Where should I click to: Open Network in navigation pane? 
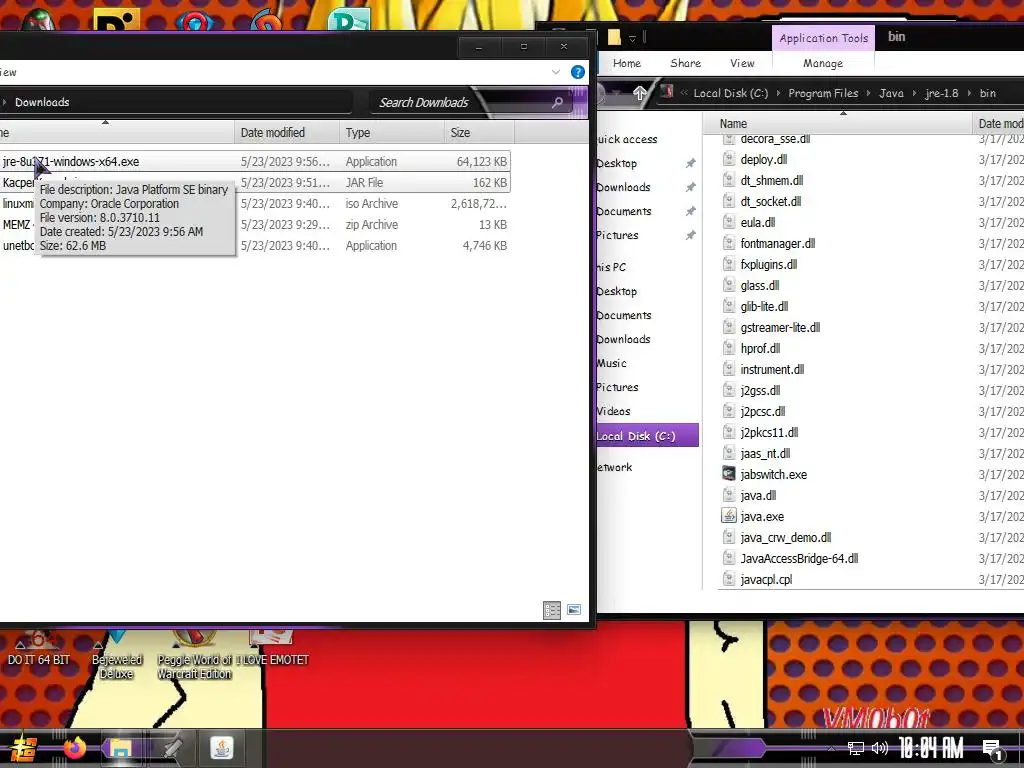pyautogui.click(x=614, y=468)
